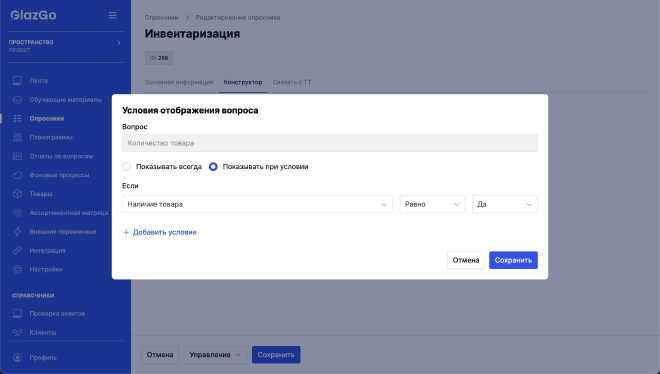Screen dimensions: 660x374
Task: Expand the Пространство project selector chevron
Action: pos(119,42)
